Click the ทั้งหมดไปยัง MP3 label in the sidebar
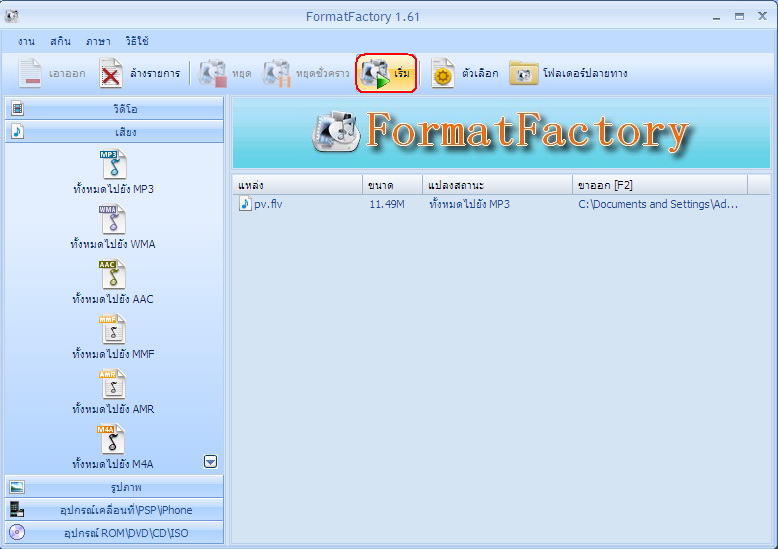The image size is (778, 549). click(114, 189)
